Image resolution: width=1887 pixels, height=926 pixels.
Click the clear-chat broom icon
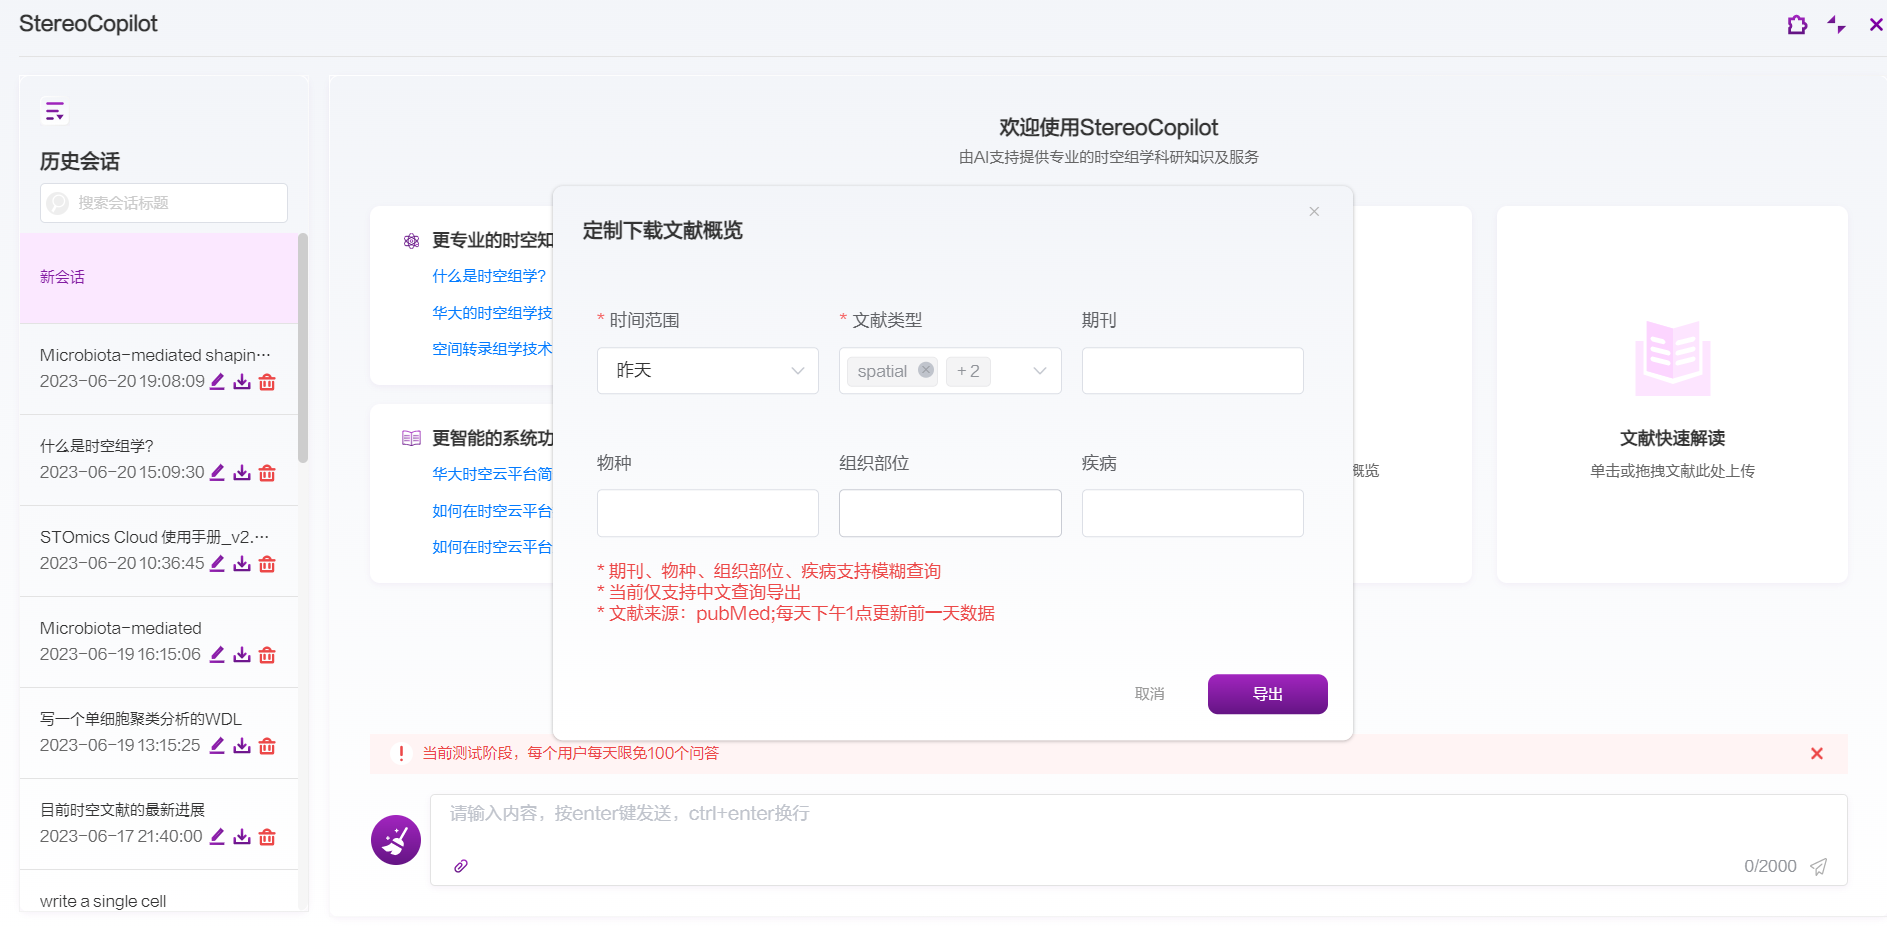pyautogui.click(x=396, y=840)
